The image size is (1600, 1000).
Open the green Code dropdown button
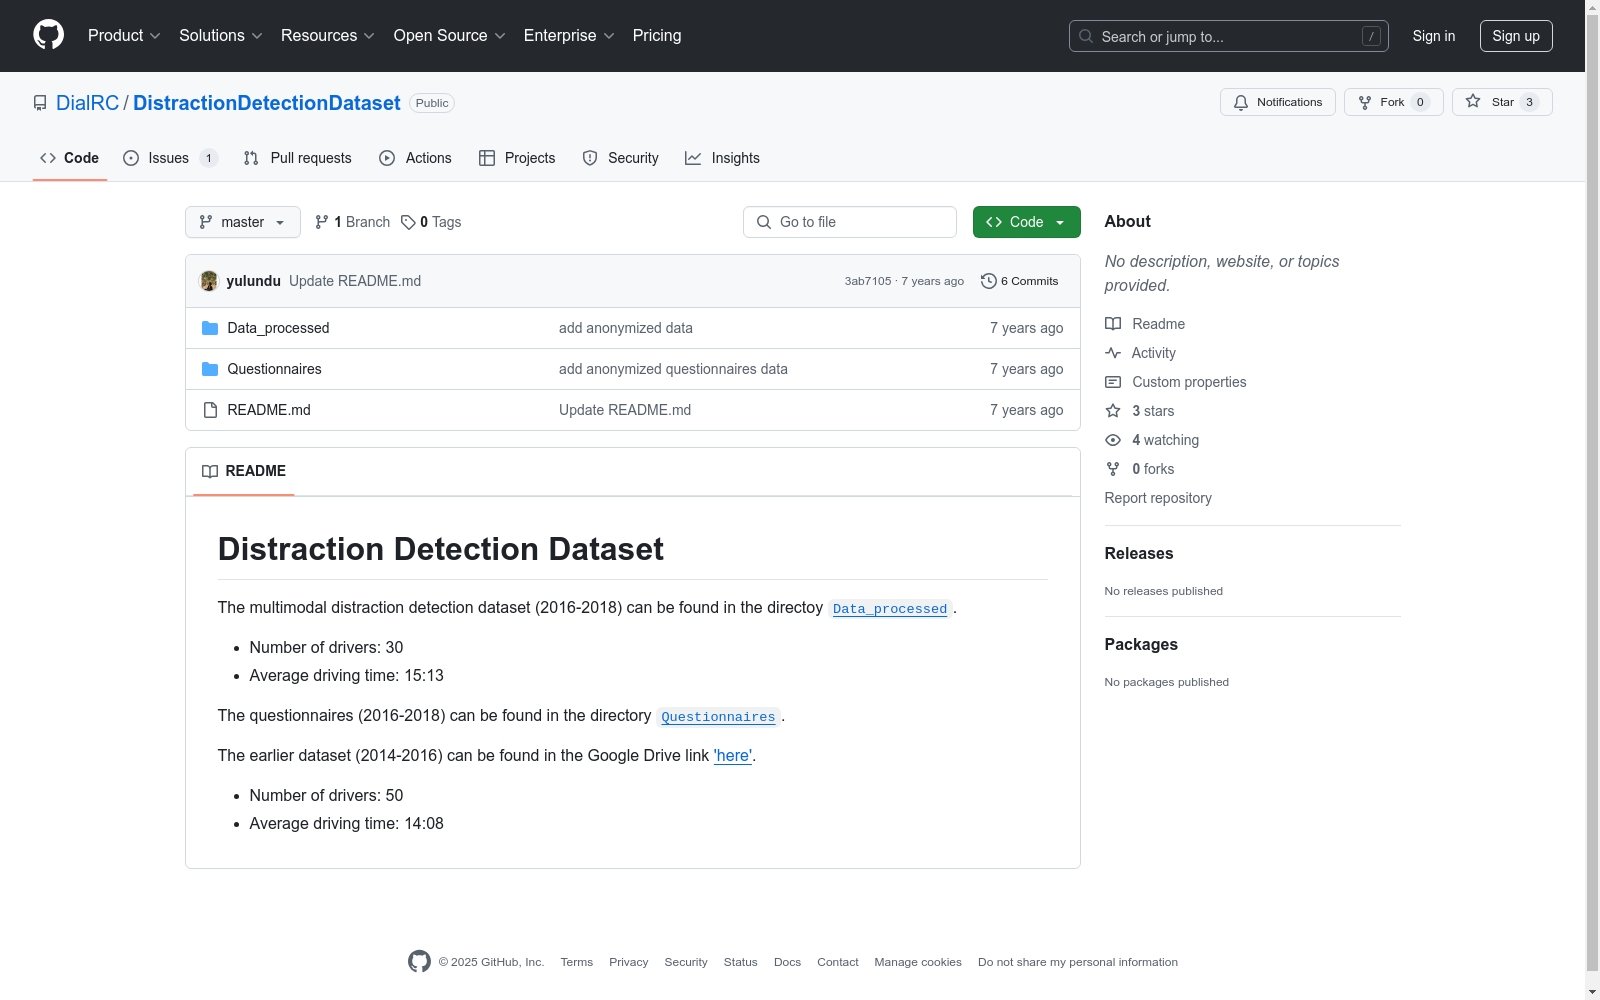pyautogui.click(x=1027, y=222)
